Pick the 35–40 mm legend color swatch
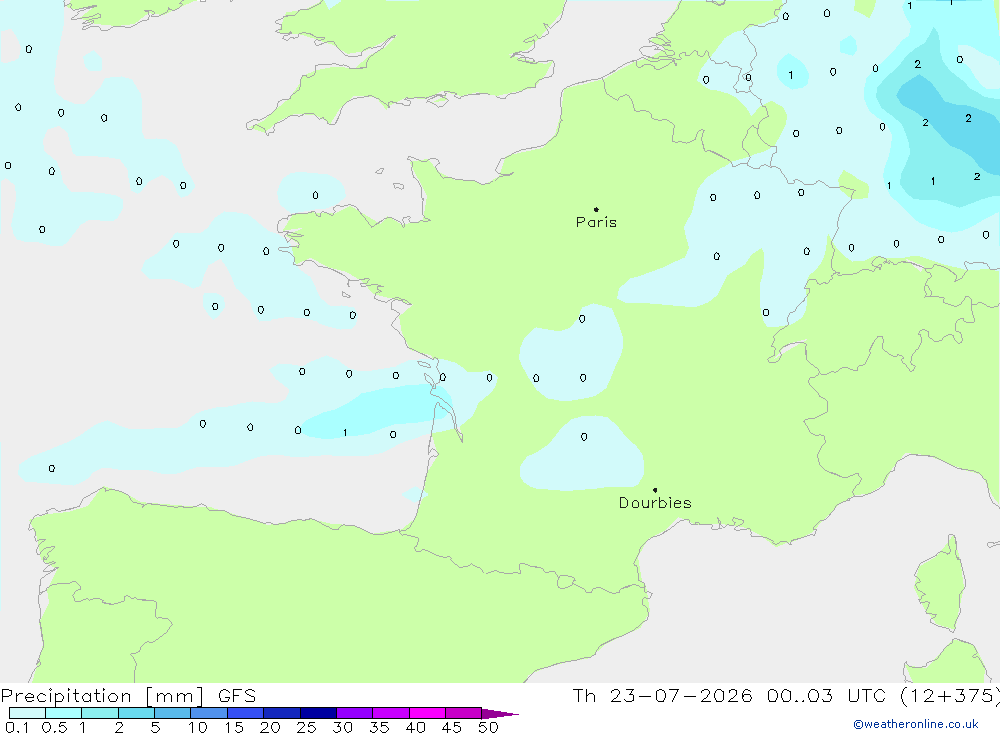The height and width of the screenshot is (733, 1000). tap(390, 713)
